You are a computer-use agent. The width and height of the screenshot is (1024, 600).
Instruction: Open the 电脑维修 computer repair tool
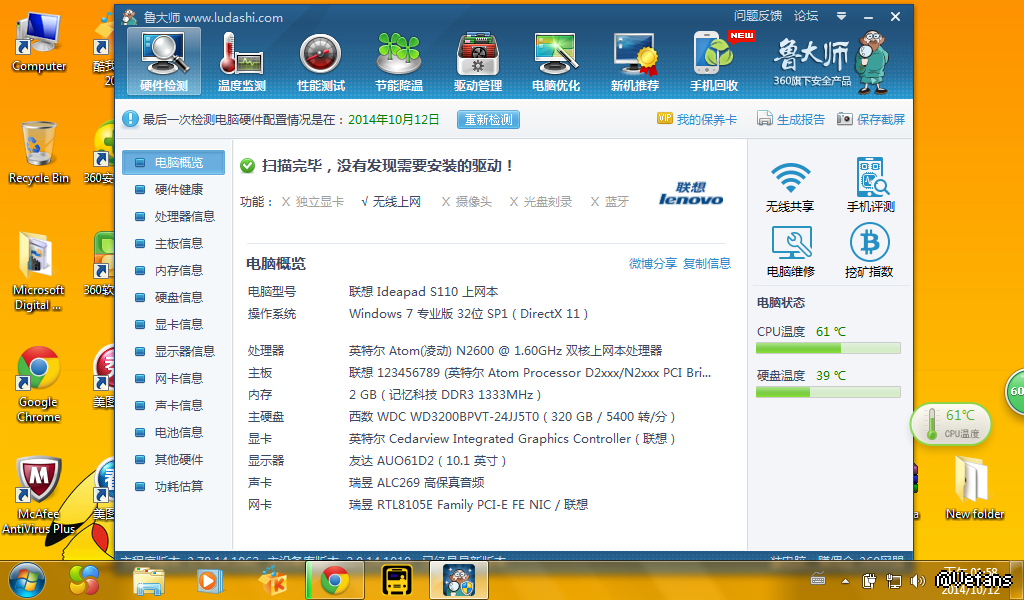point(790,251)
